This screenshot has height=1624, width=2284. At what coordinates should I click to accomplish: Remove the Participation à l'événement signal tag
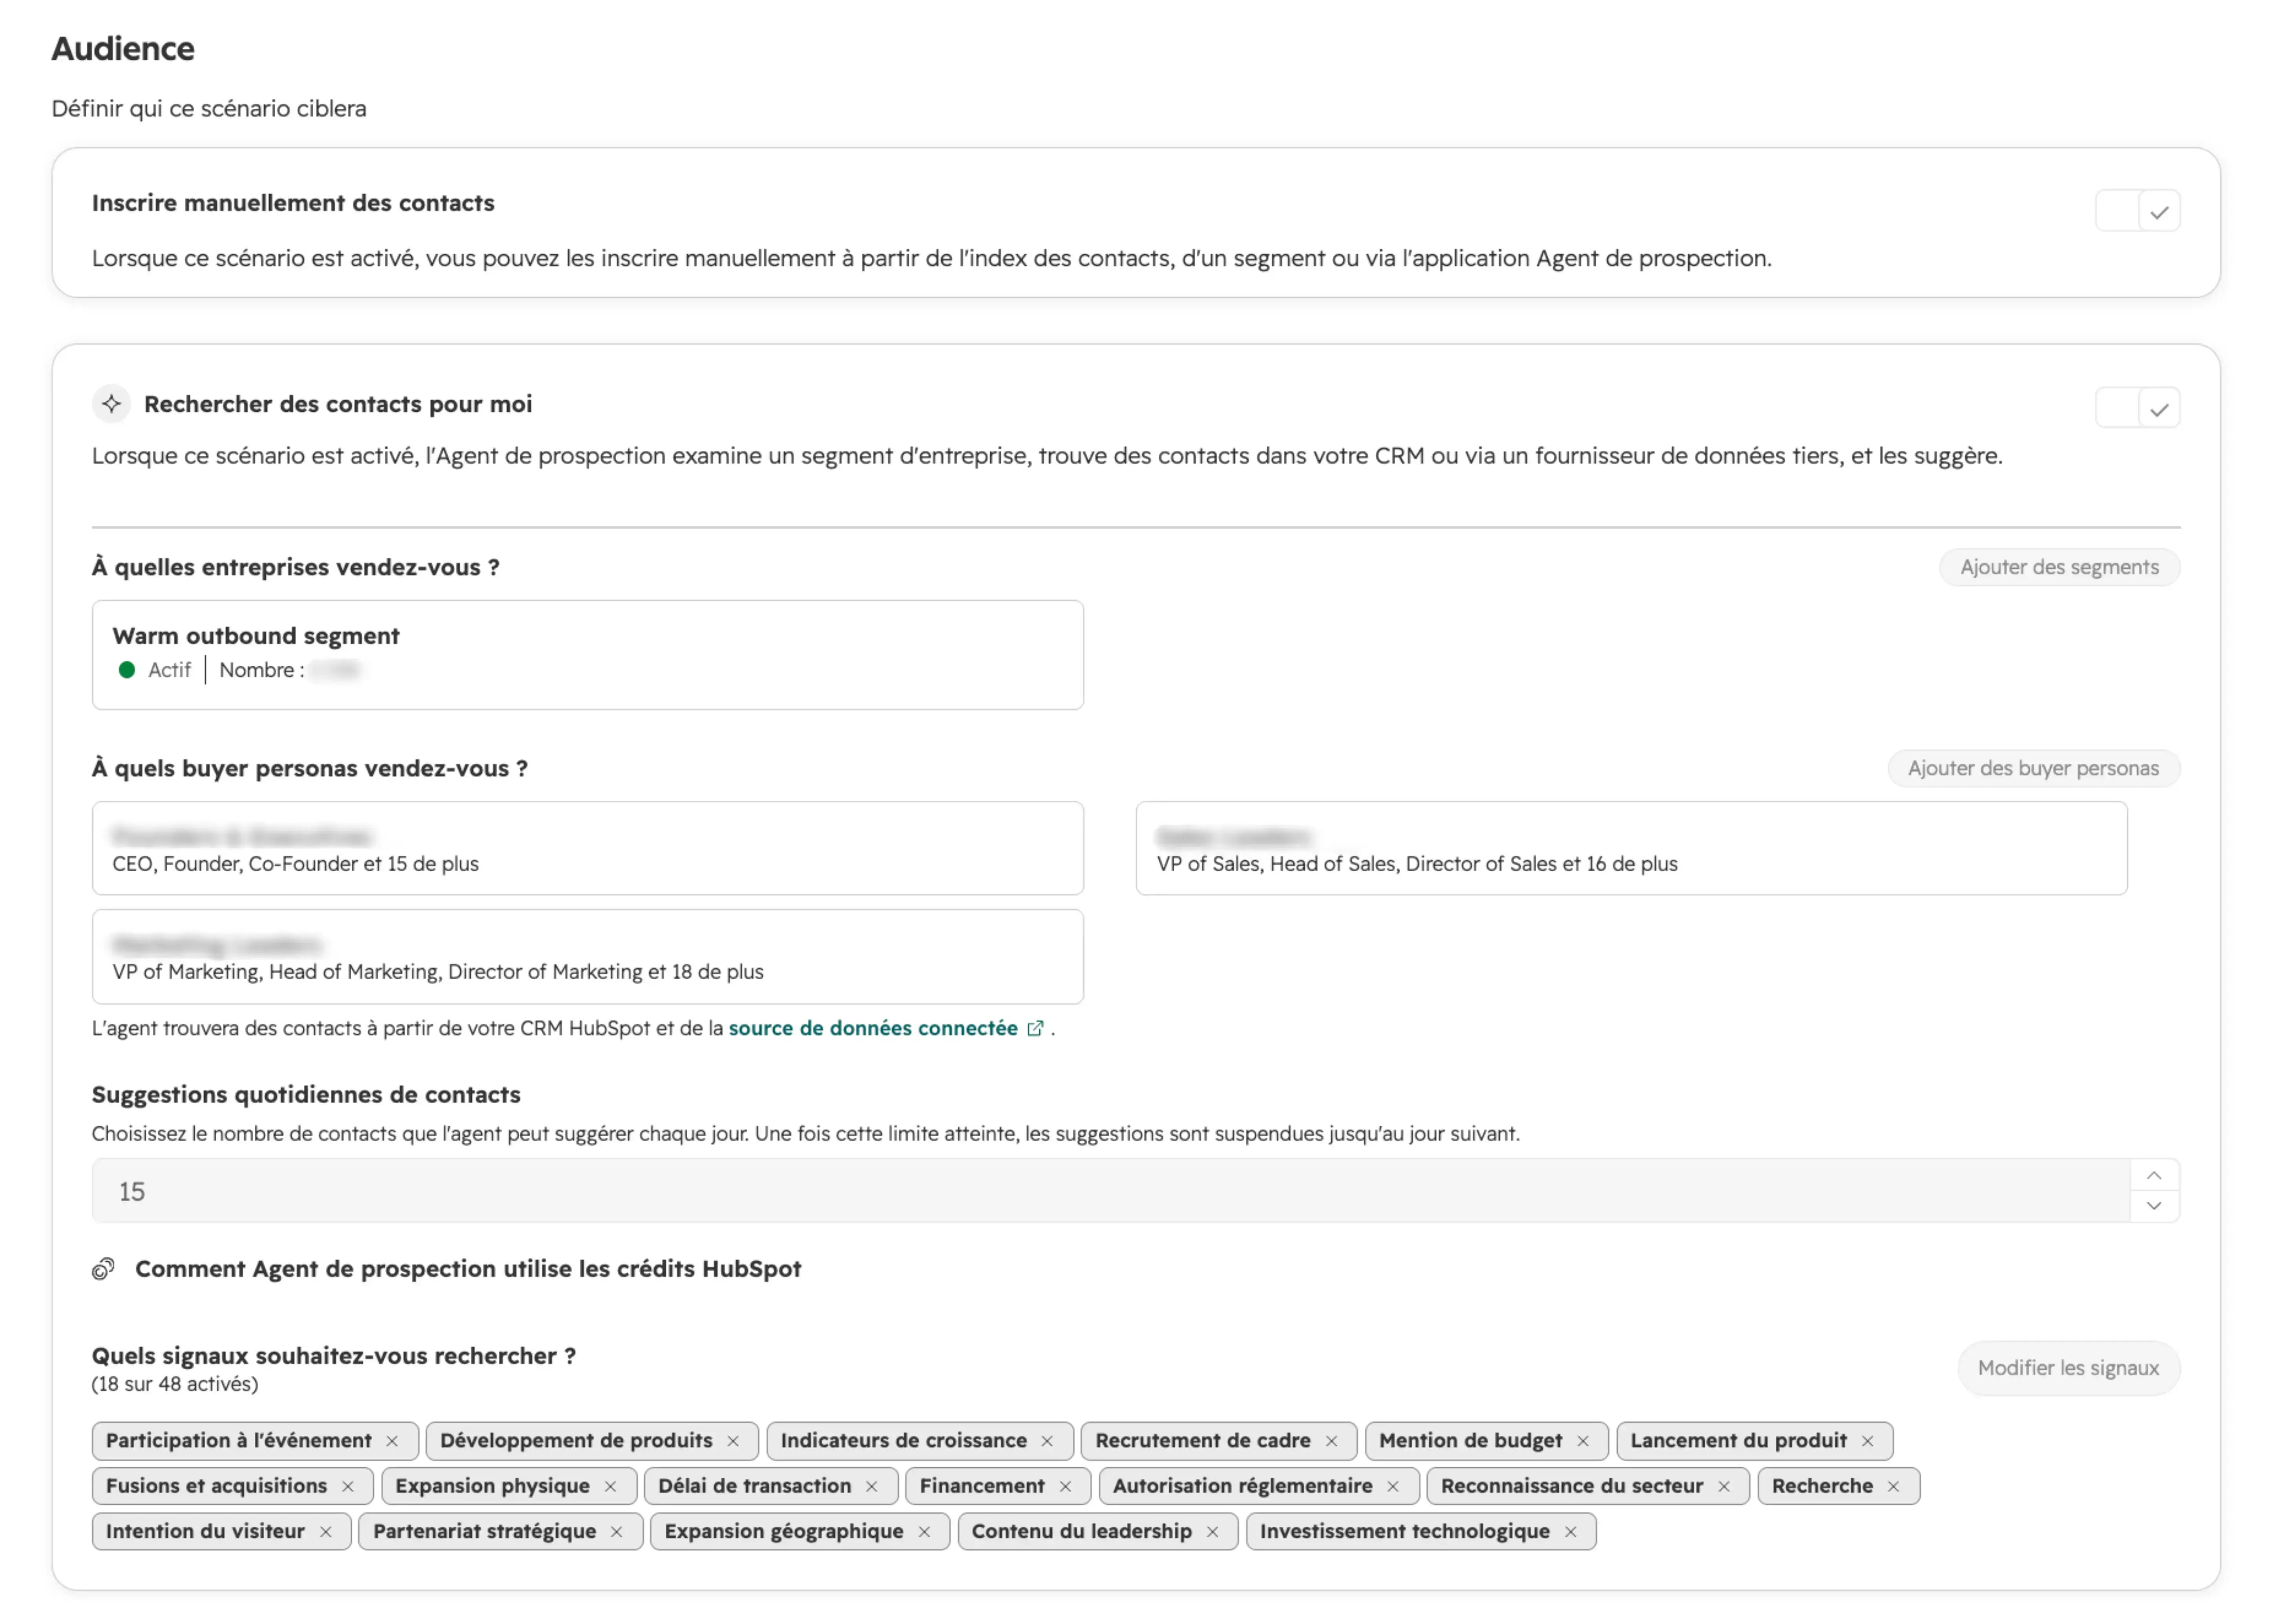pos(392,1441)
